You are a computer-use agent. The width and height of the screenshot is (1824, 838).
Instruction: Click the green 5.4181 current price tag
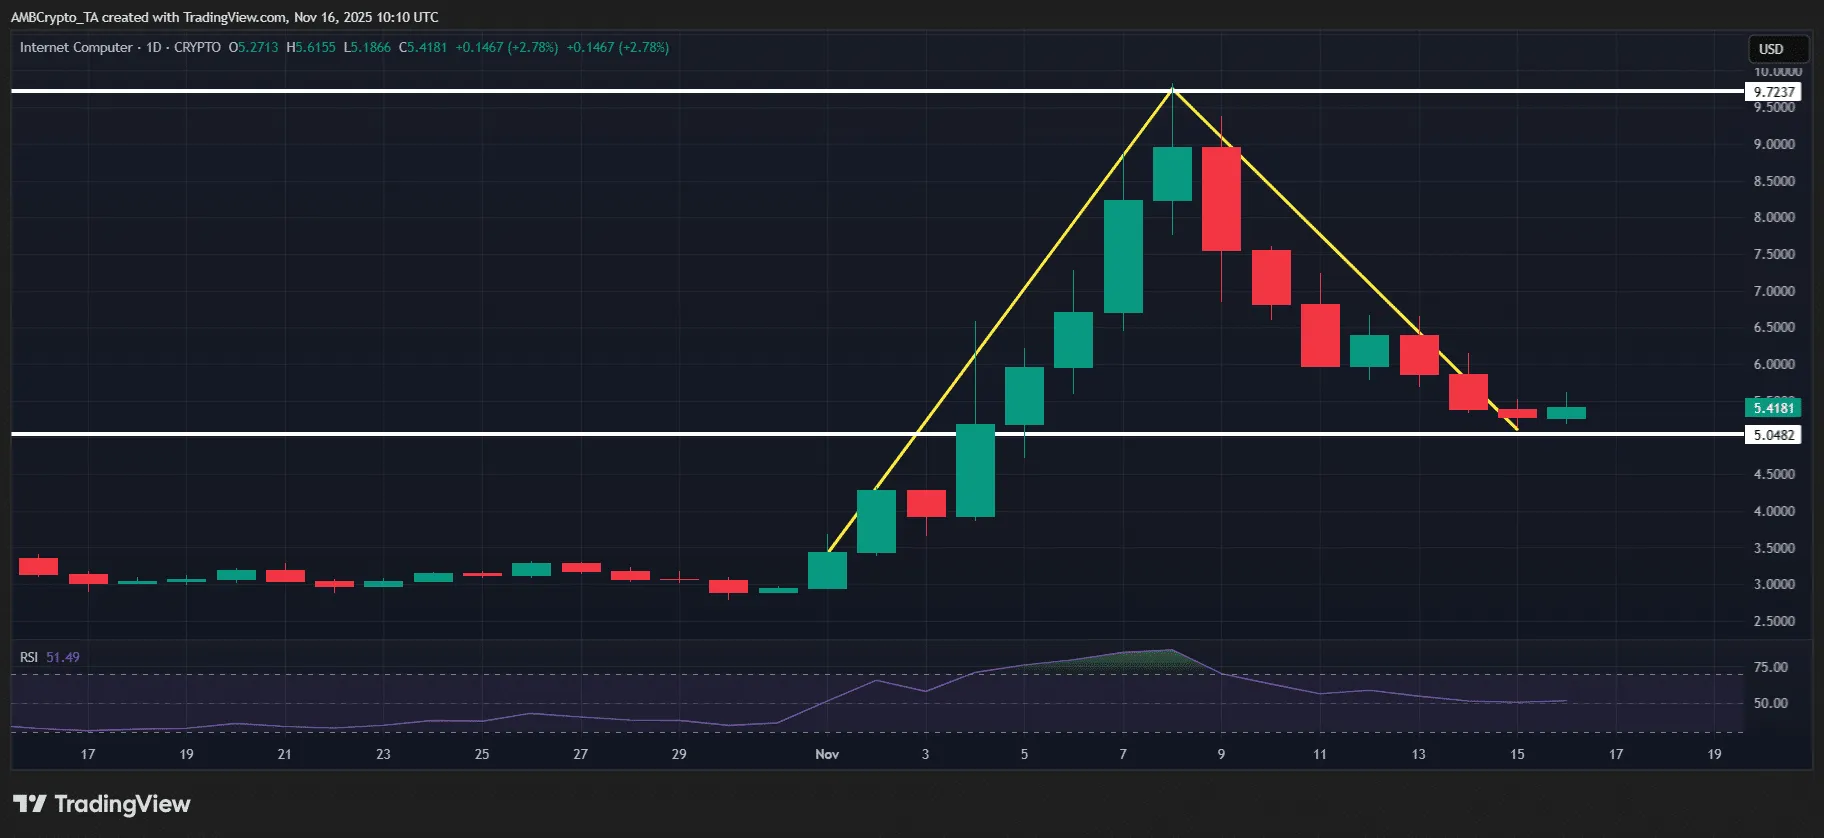click(x=1773, y=408)
